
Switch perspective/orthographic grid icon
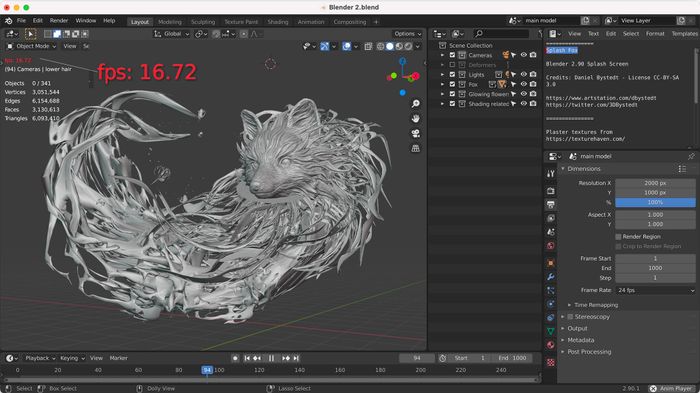pos(416,148)
